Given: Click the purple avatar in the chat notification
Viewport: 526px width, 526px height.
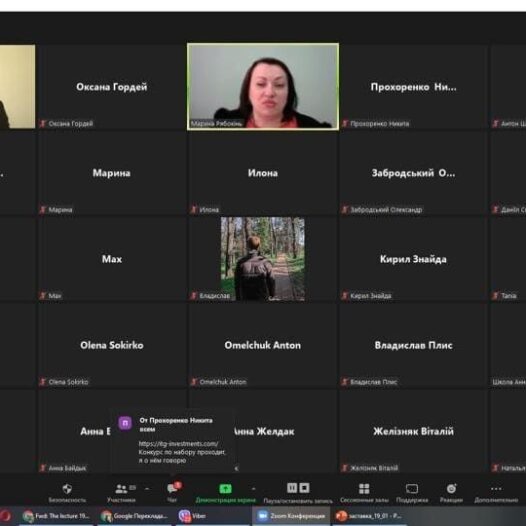Looking at the screenshot, I should pyautogui.click(x=125, y=423).
